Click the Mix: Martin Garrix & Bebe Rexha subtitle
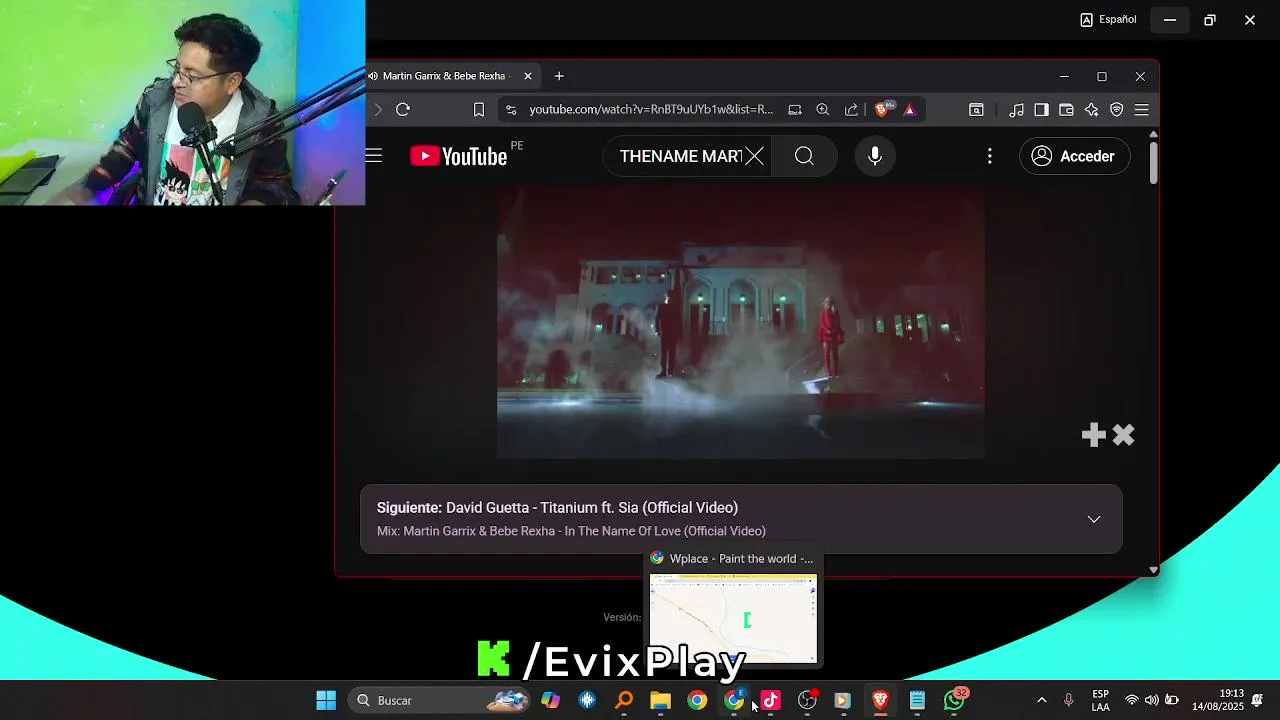The height and width of the screenshot is (720, 1280). click(x=571, y=531)
